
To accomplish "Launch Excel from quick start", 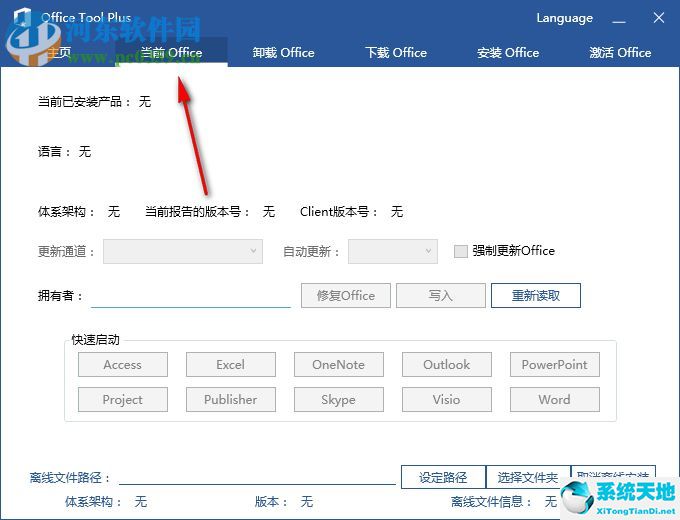I will (x=231, y=364).
